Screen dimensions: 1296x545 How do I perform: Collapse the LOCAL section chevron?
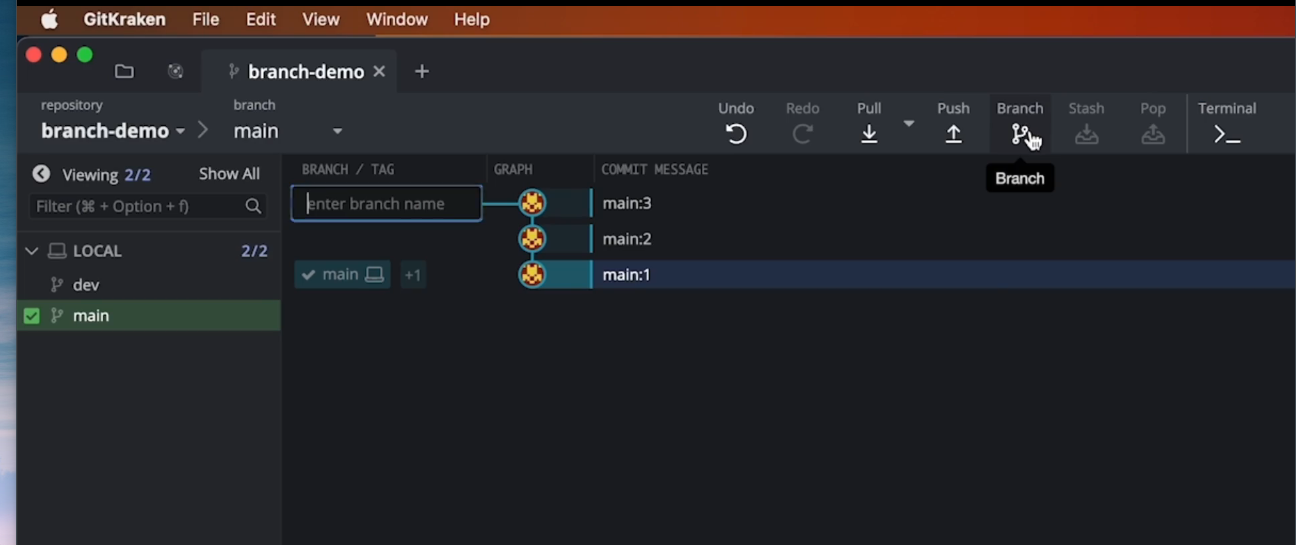[x=32, y=251]
